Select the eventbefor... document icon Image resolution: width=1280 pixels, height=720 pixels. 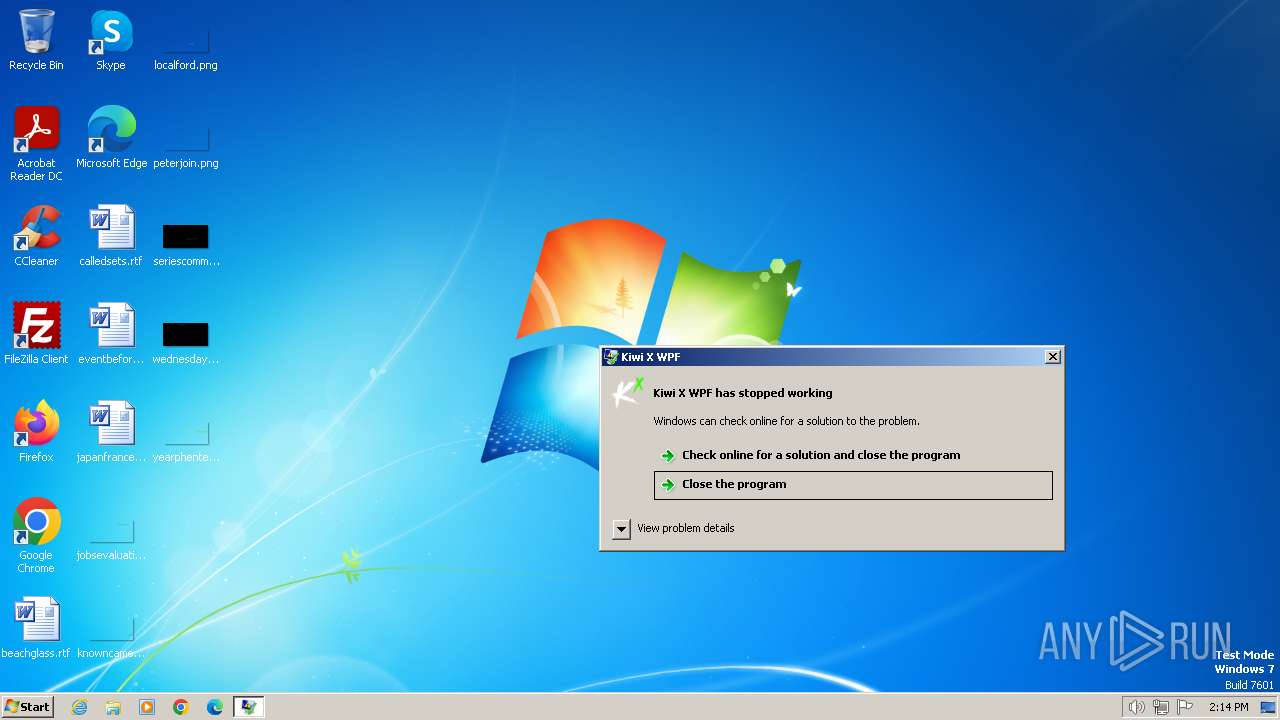[x=111, y=334]
